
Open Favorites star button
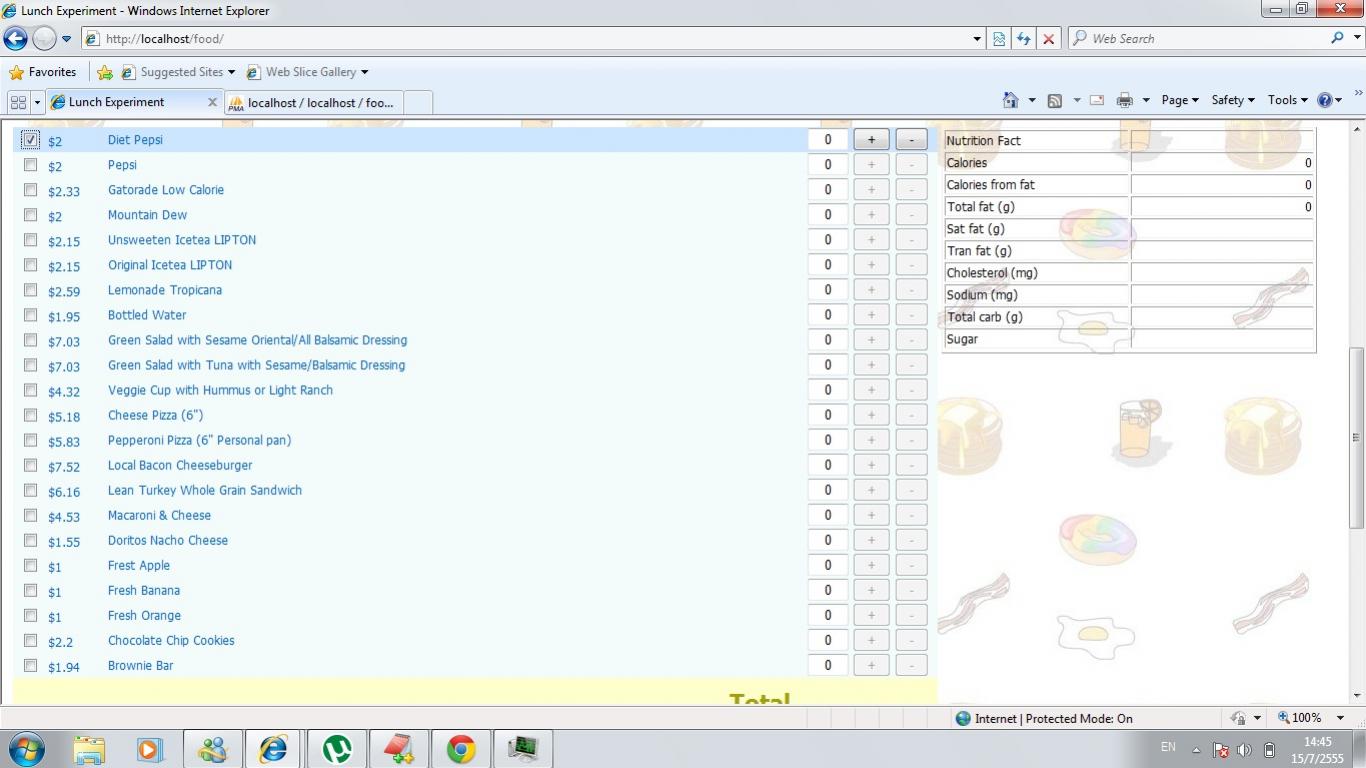pos(43,72)
